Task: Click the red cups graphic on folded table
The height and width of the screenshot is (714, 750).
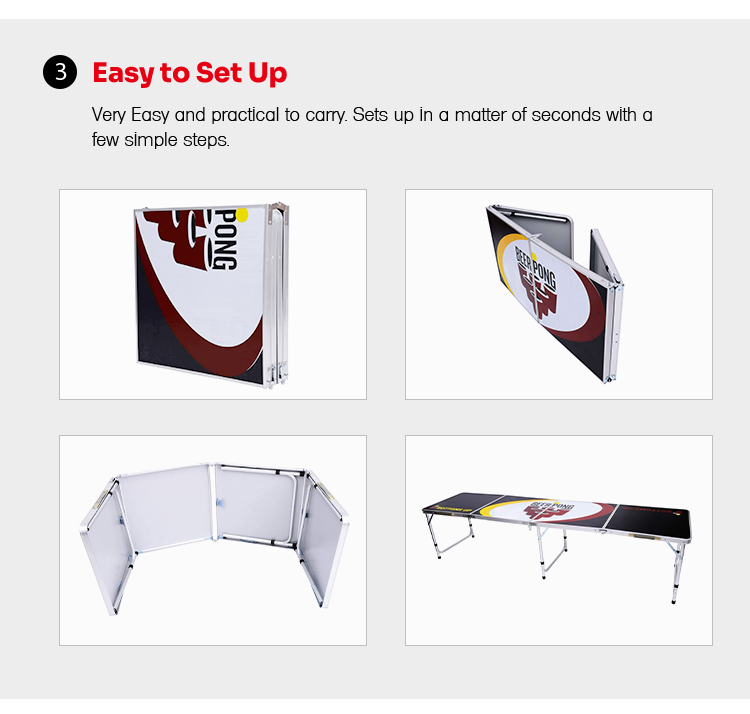Action: point(177,236)
